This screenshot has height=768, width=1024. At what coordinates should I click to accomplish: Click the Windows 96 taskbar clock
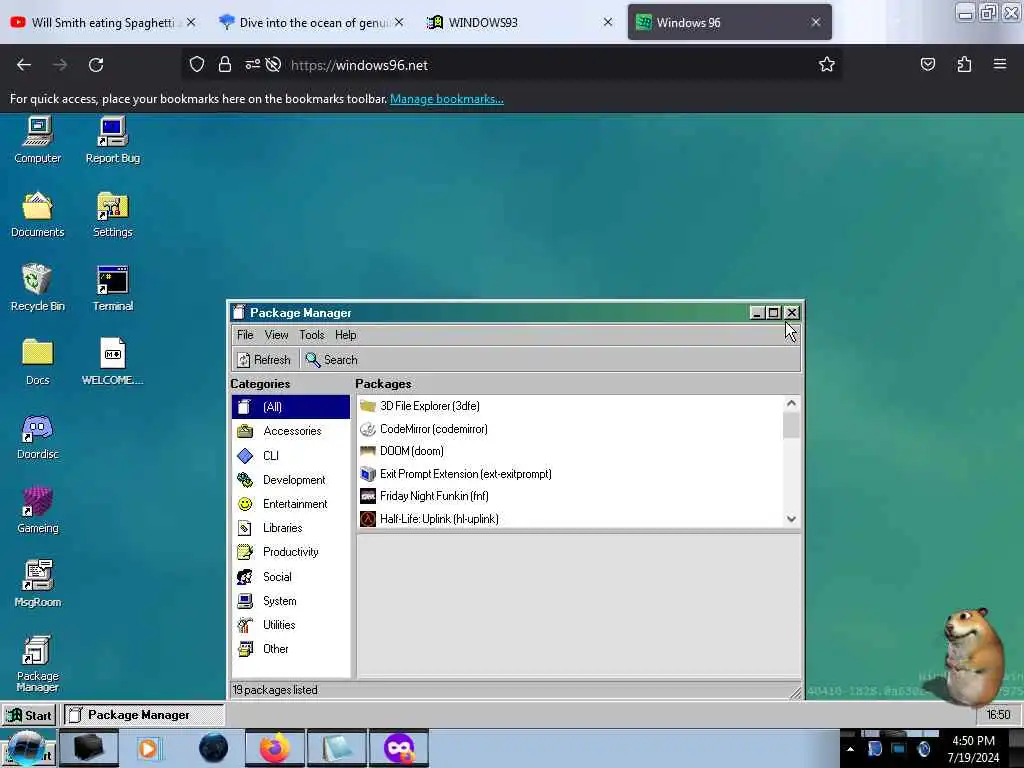pyautogui.click(x=998, y=715)
